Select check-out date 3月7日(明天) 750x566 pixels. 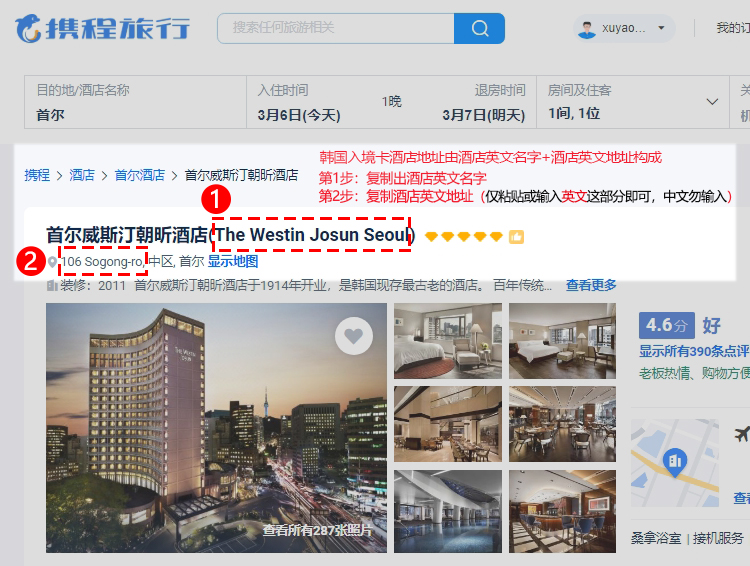click(x=484, y=115)
